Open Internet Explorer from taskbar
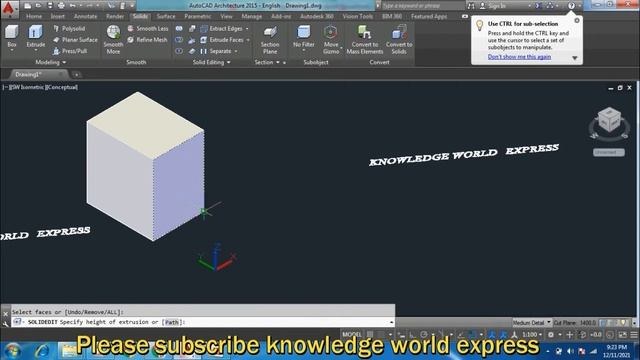 point(42,351)
